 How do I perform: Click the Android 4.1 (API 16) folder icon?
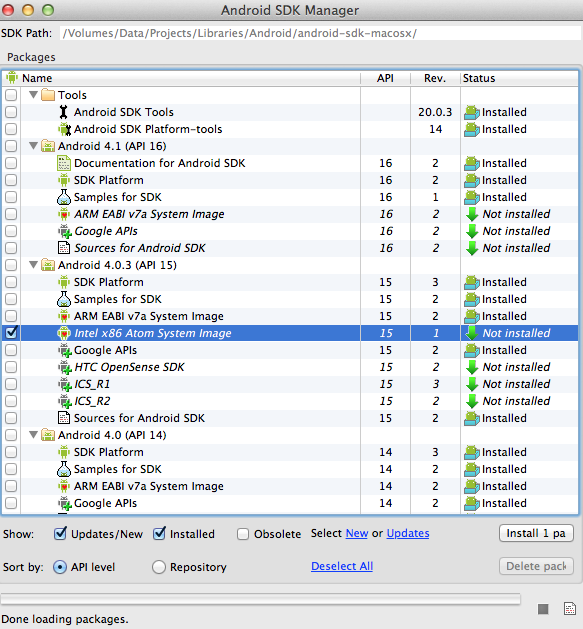(48, 146)
